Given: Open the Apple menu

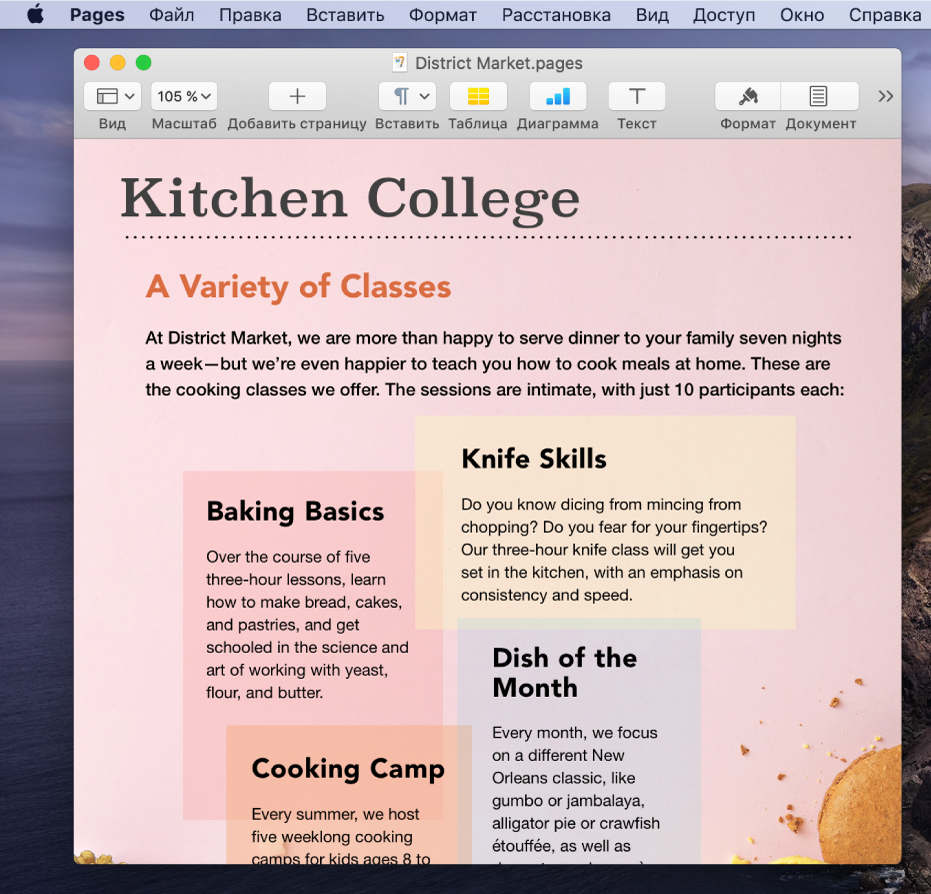Looking at the screenshot, I should coord(36,14).
